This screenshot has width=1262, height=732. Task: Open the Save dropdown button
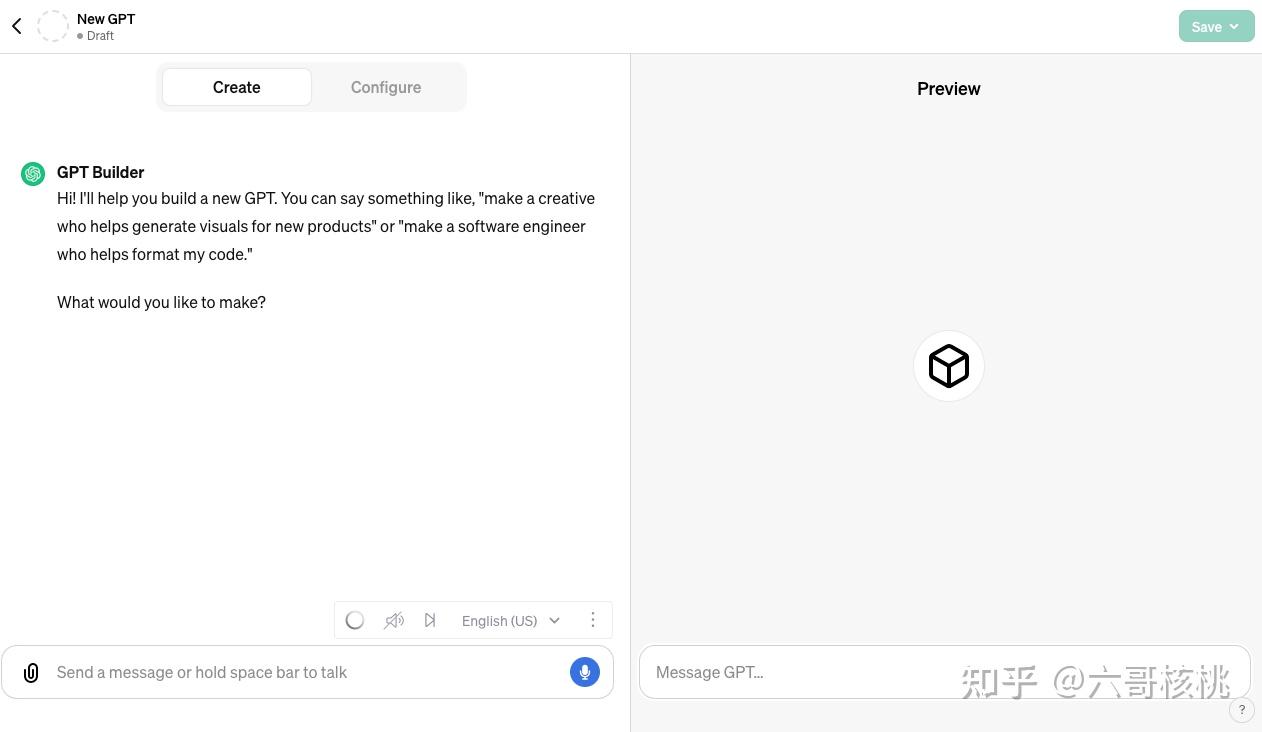pyautogui.click(x=1216, y=27)
